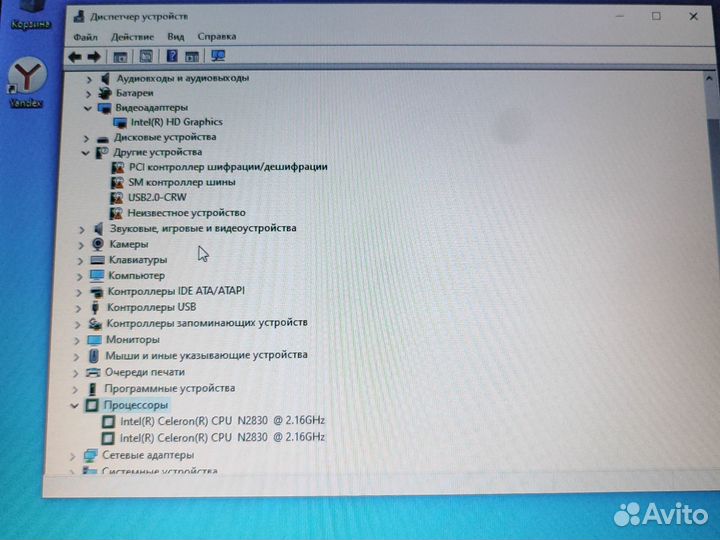Open the Yandex browser desktop shortcut
The image size is (720, 540).
point(26,83)
